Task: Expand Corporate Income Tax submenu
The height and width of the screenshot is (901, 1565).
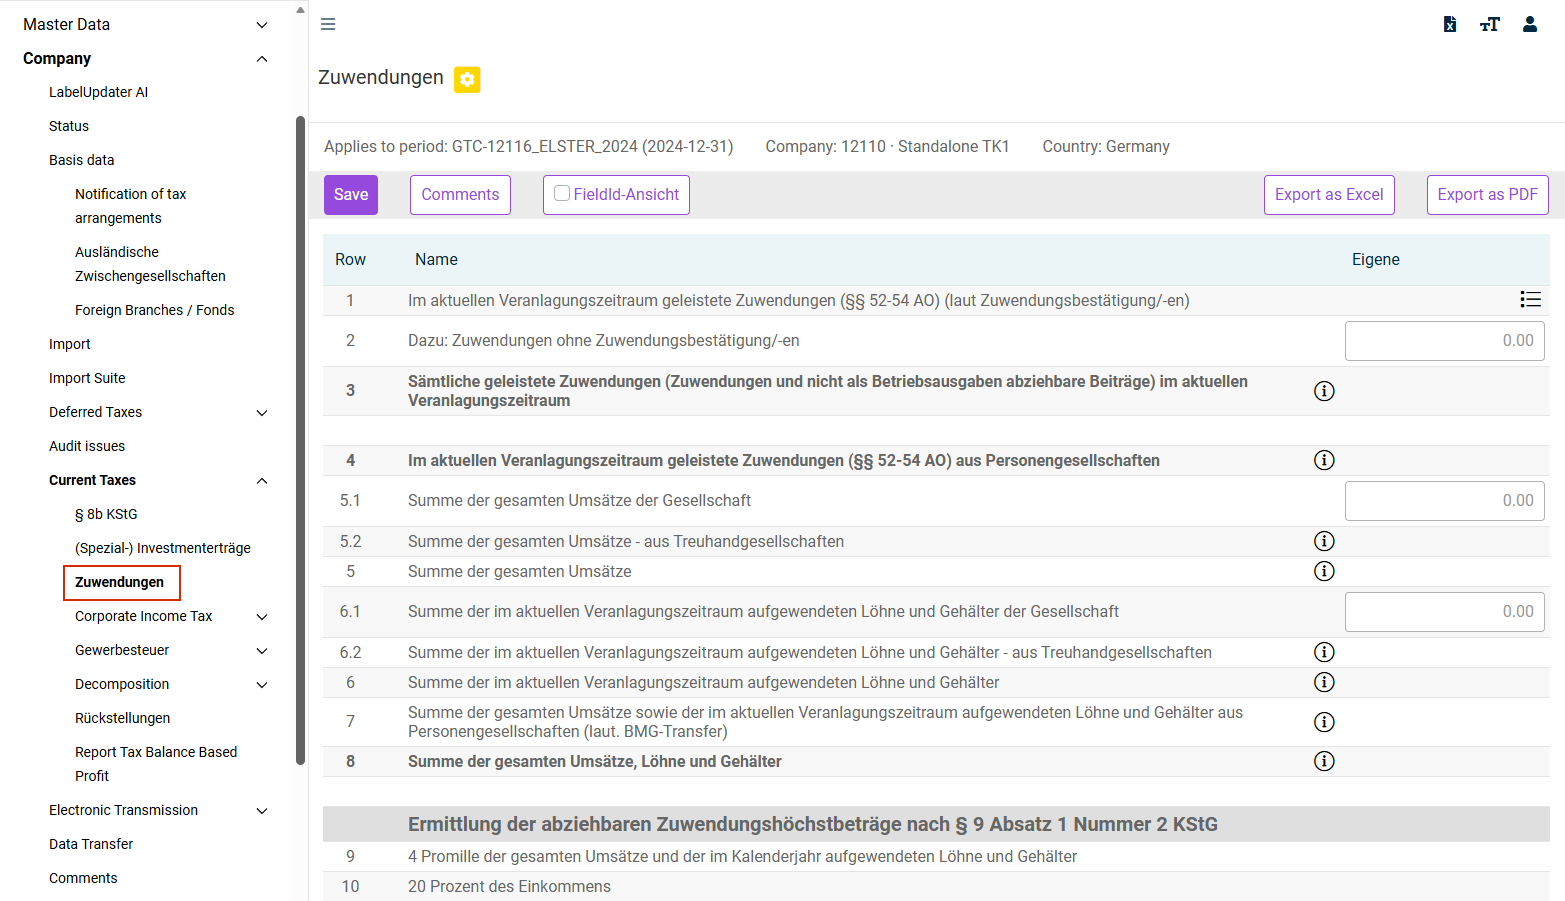Action: pyautogui.click(x=262, y=616)
